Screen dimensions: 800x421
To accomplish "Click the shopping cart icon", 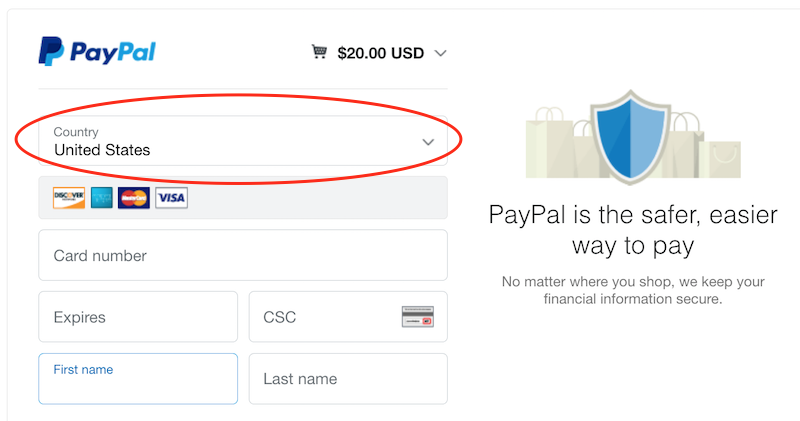I will (320, 52).
